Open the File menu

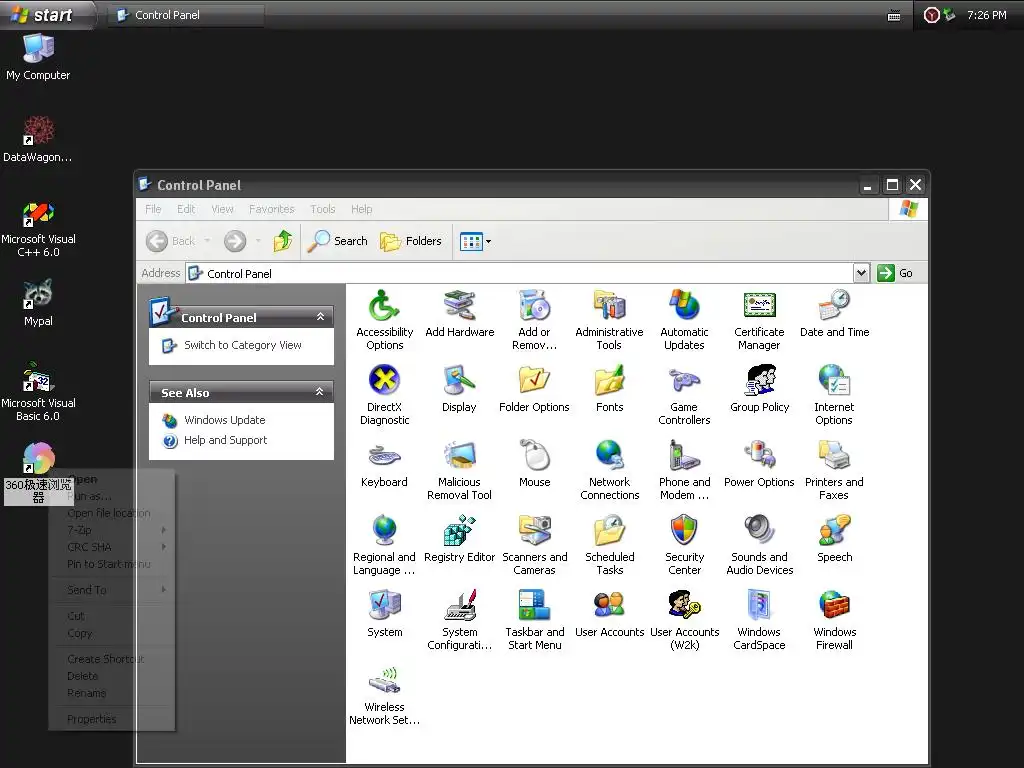pyautogui.click(x=153, y=209)
